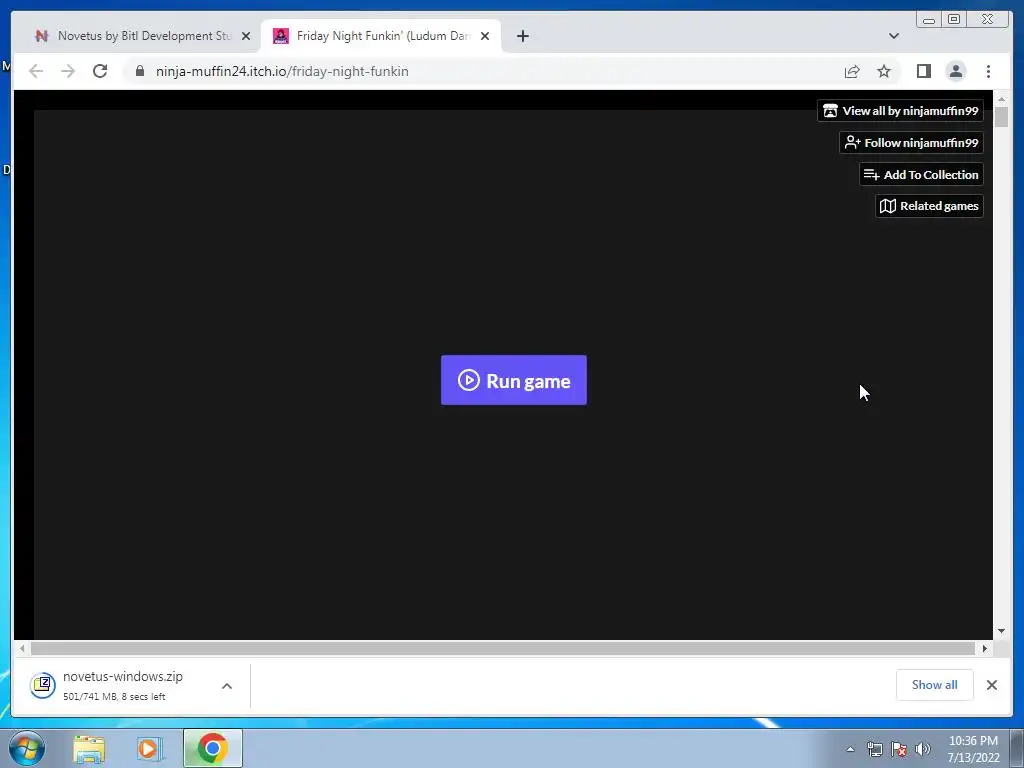1024x768 pixels.
Task: Expand the novetus-windows.zip download options chevron
Action: pyautogui.click(x=227, y=686)
